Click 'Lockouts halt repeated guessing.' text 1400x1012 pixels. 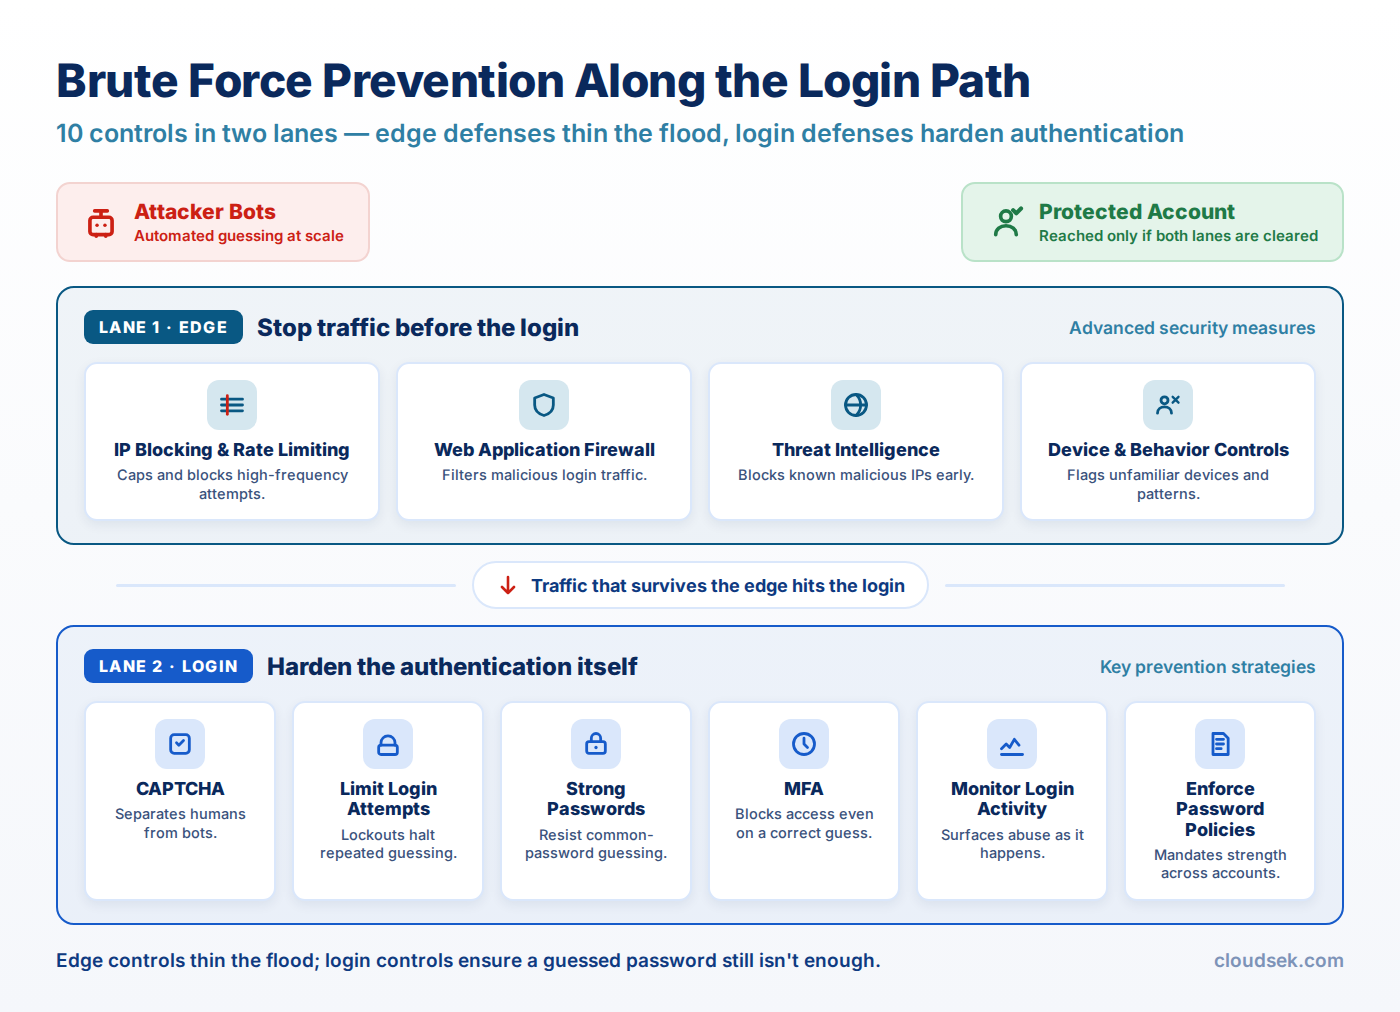click(x=388, y=844)
